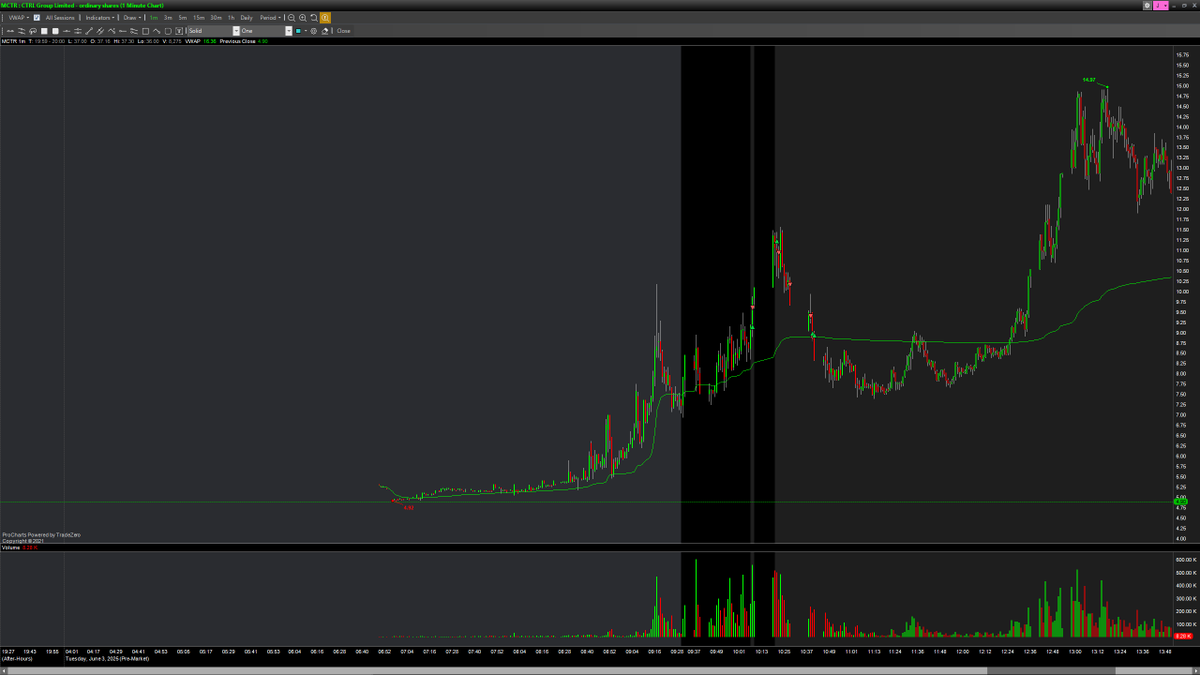Click the Volume pane label
Image resolution: width=1200 pixels, height=675 pixels.
10,548
